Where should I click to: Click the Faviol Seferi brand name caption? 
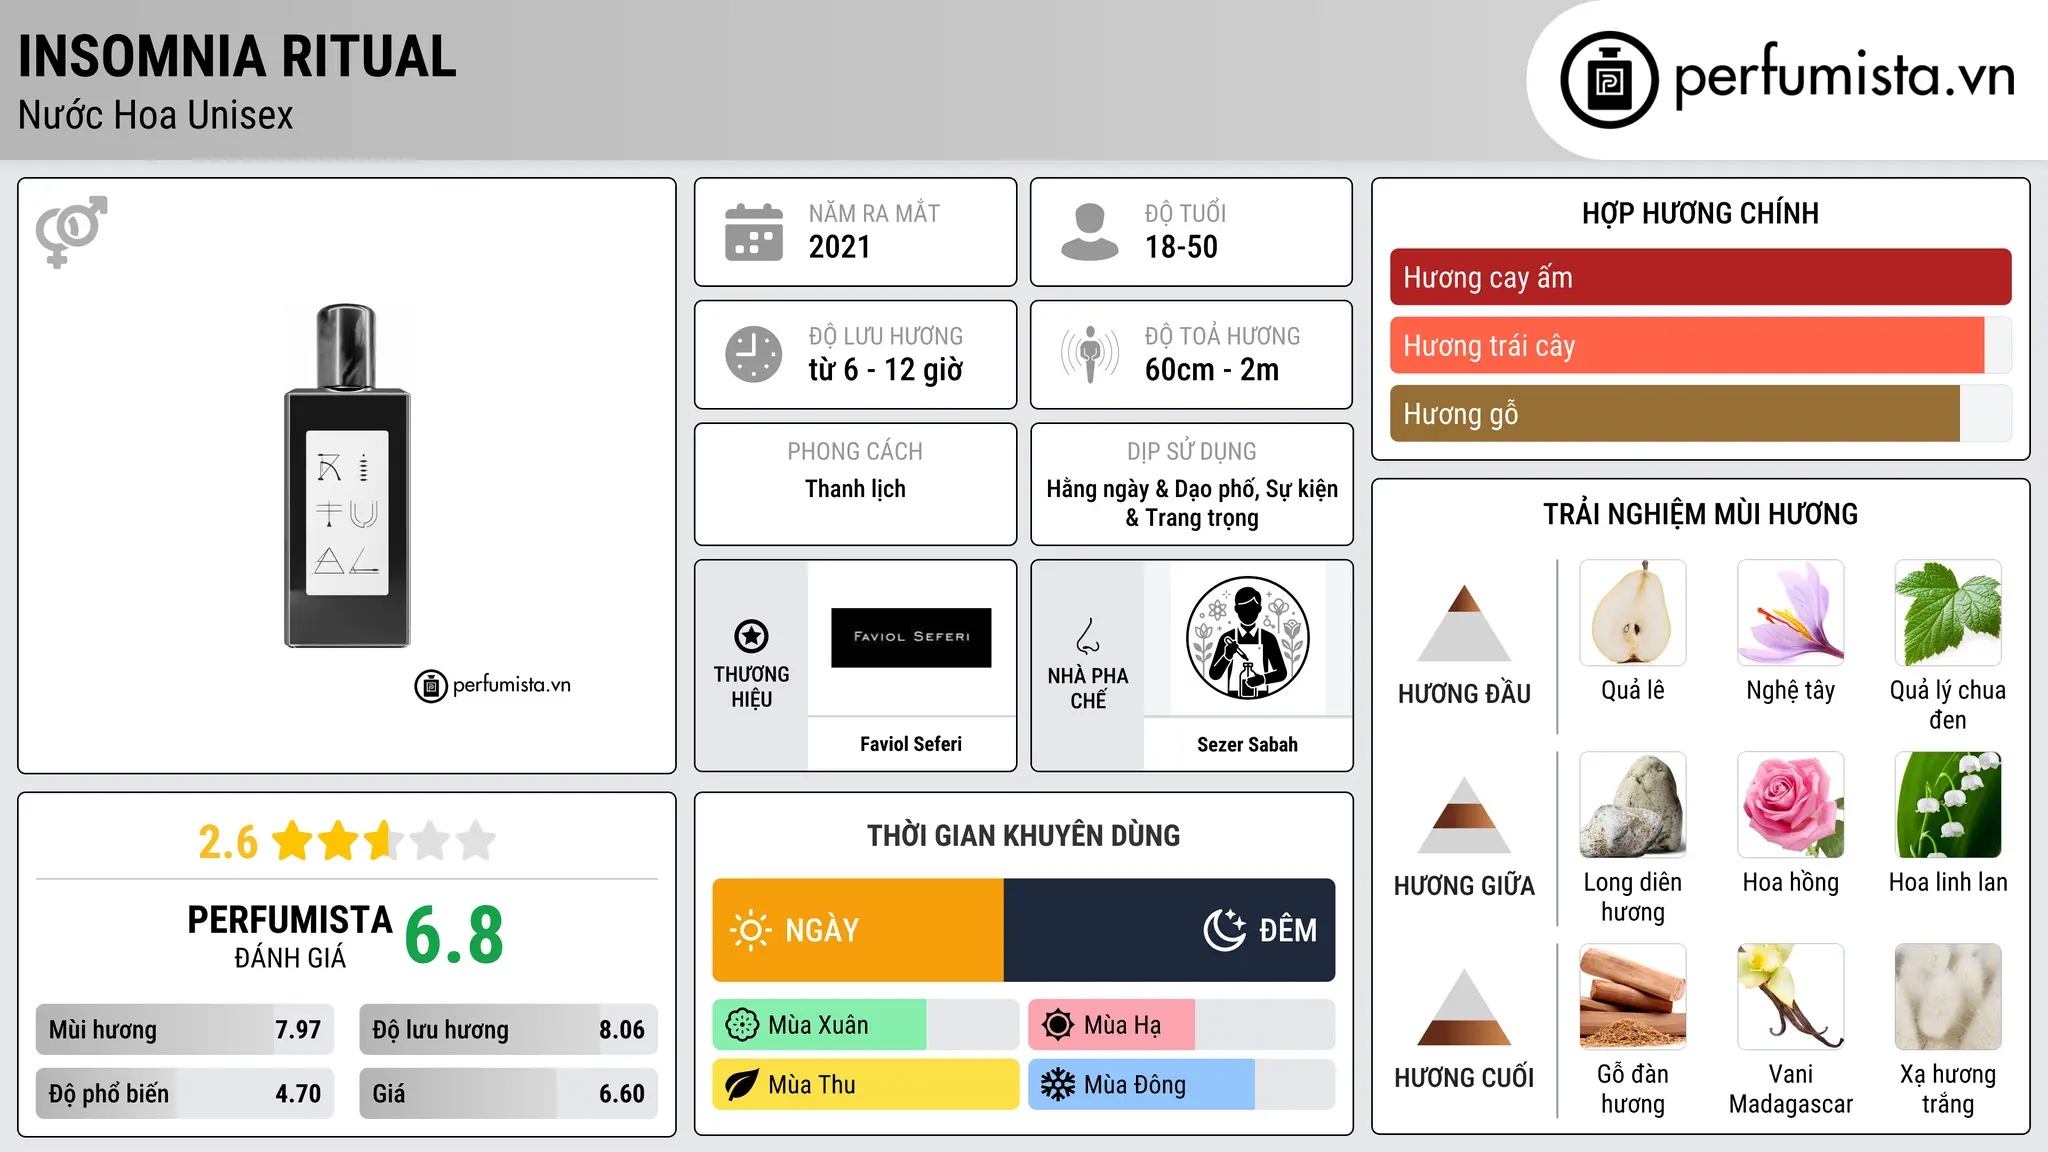pos(911,744)
